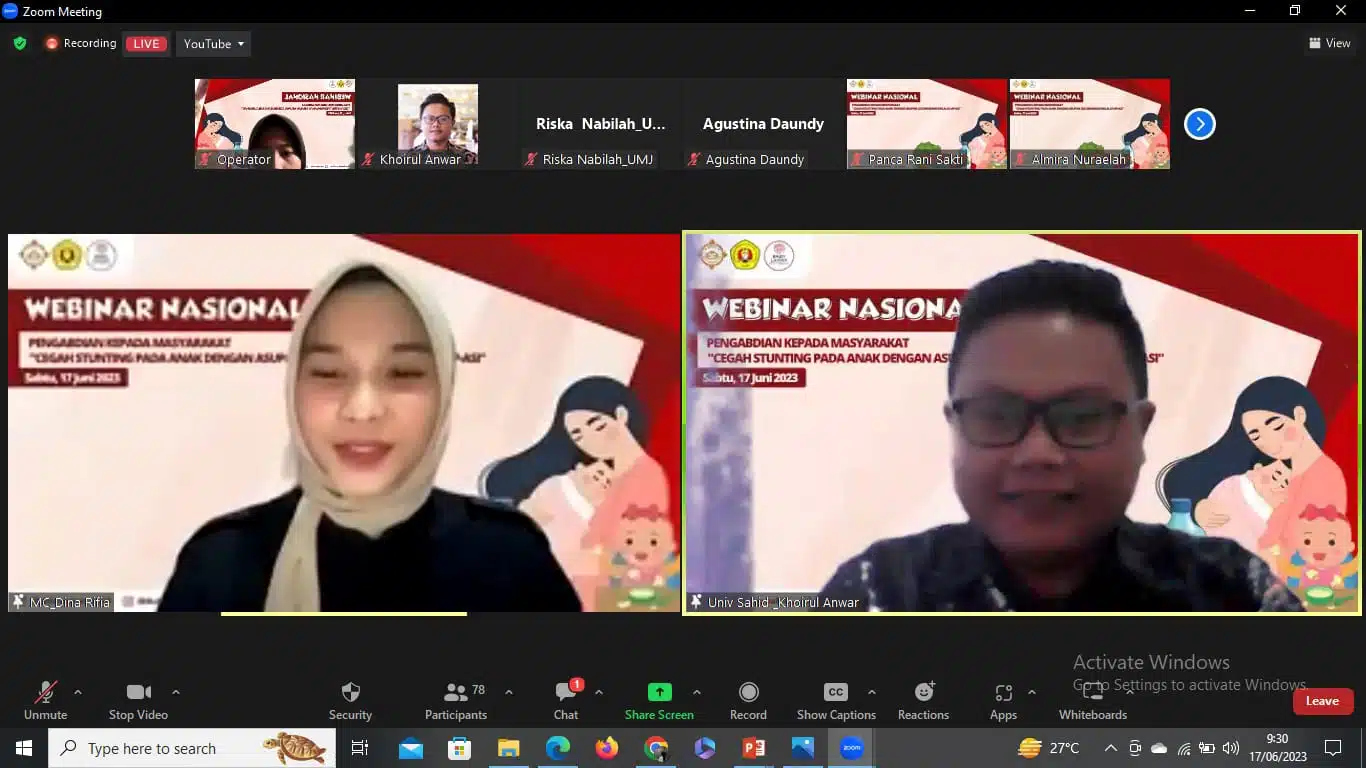Open network settings in system tray
Screen dimensions: 1366x768
click(1184, 748)
